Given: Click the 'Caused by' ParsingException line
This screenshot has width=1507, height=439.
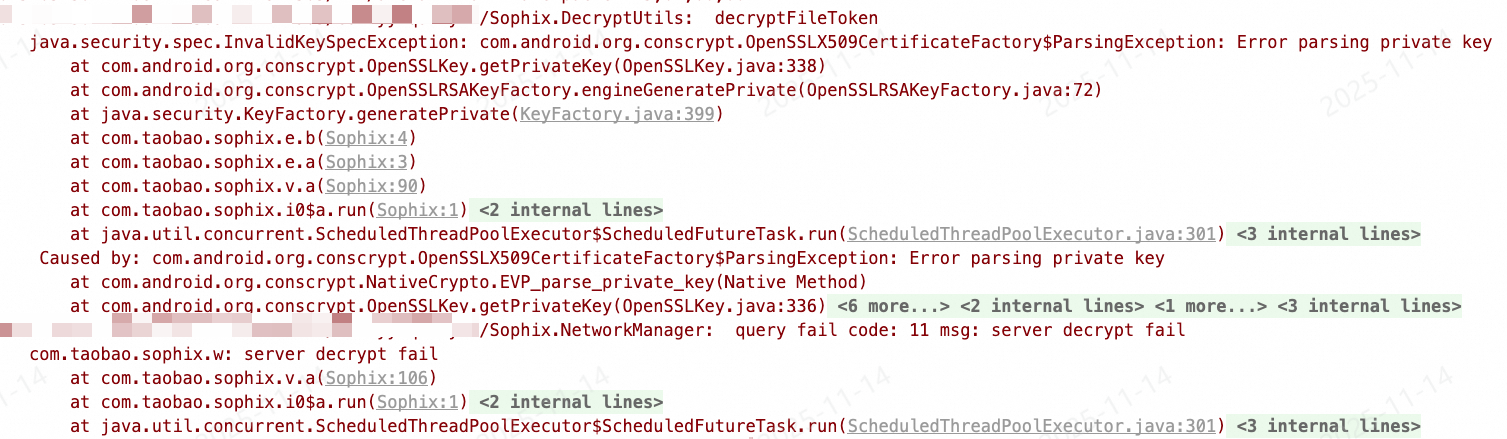Looking at the screenshot, I should [600, 258].
